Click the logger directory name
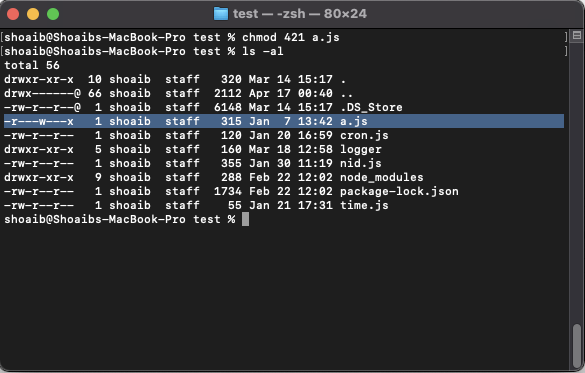 coord(361,149)
